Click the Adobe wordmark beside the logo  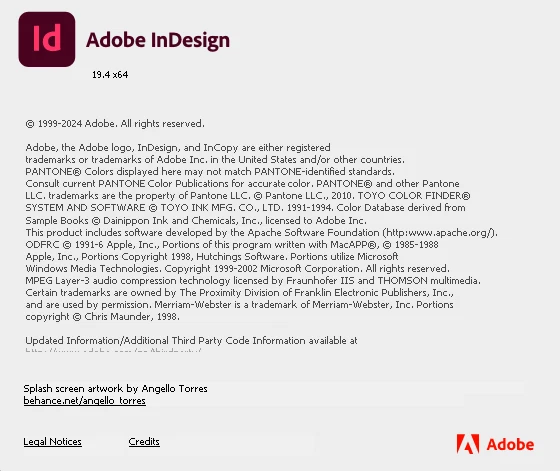coord(510,445)
